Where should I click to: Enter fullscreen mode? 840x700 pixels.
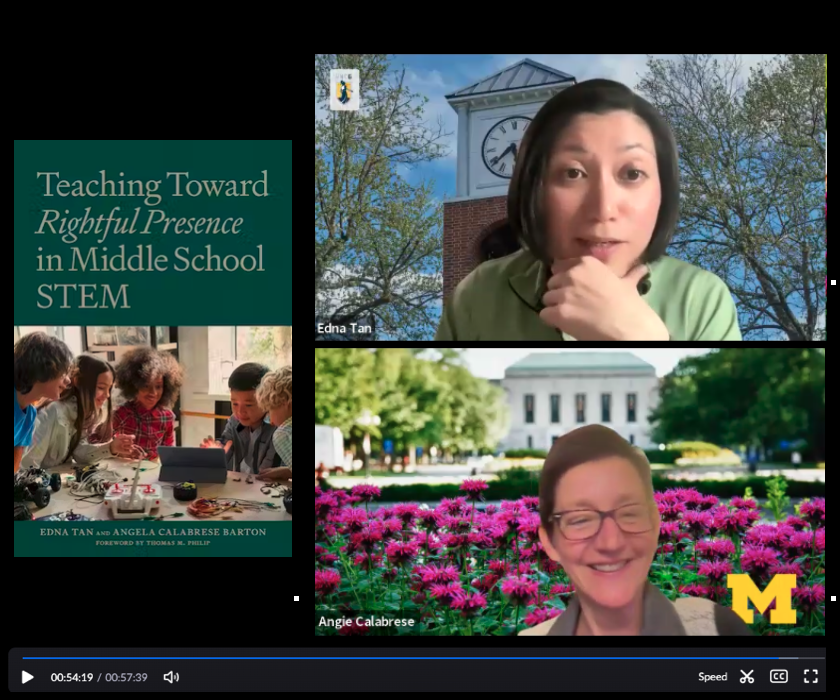click(x=811, y=676)
